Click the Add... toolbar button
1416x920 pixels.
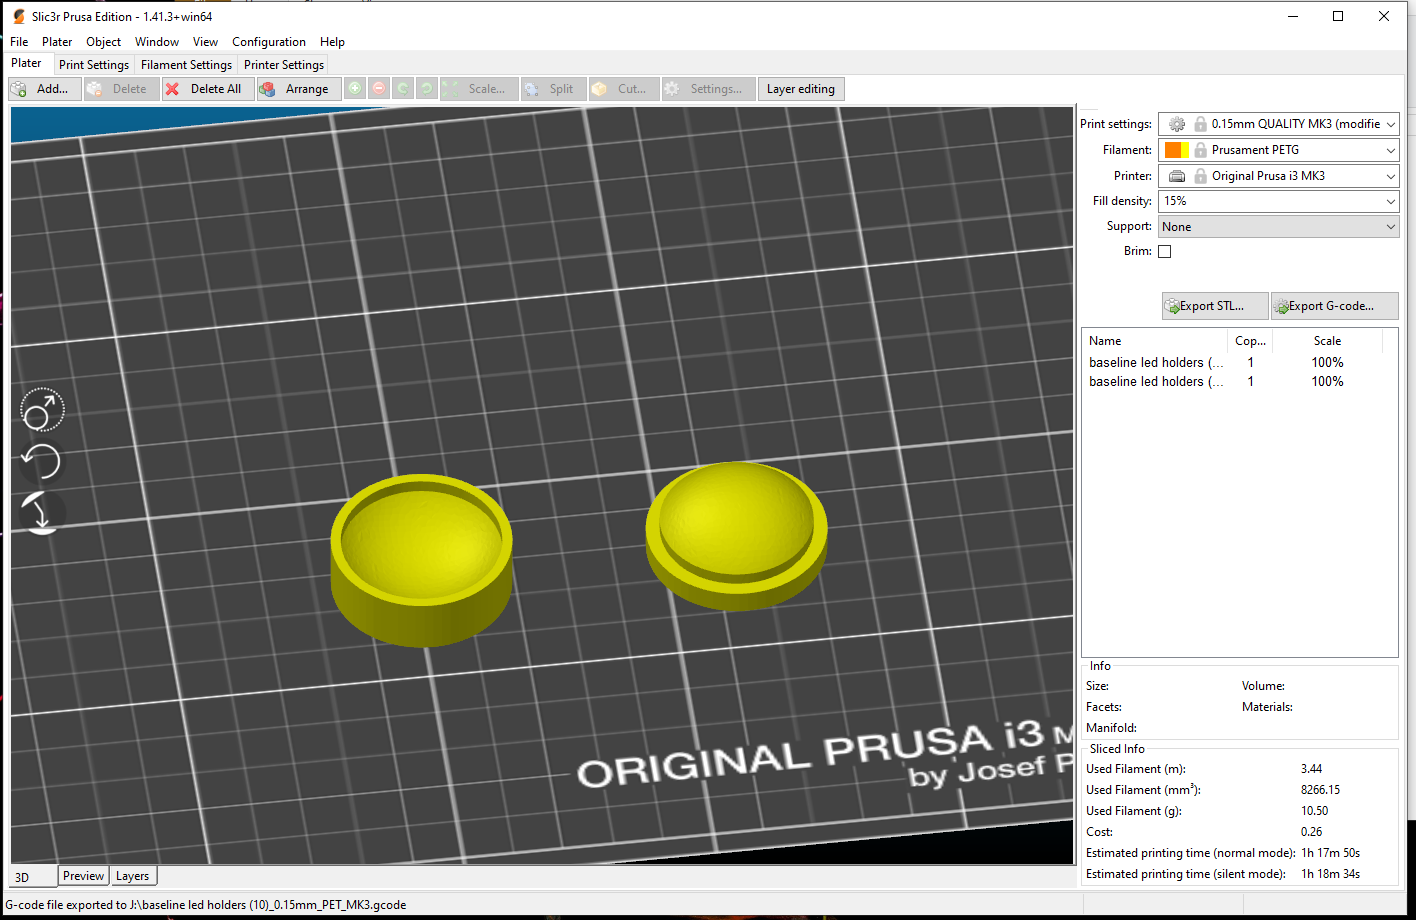click(x=44, y=89)
